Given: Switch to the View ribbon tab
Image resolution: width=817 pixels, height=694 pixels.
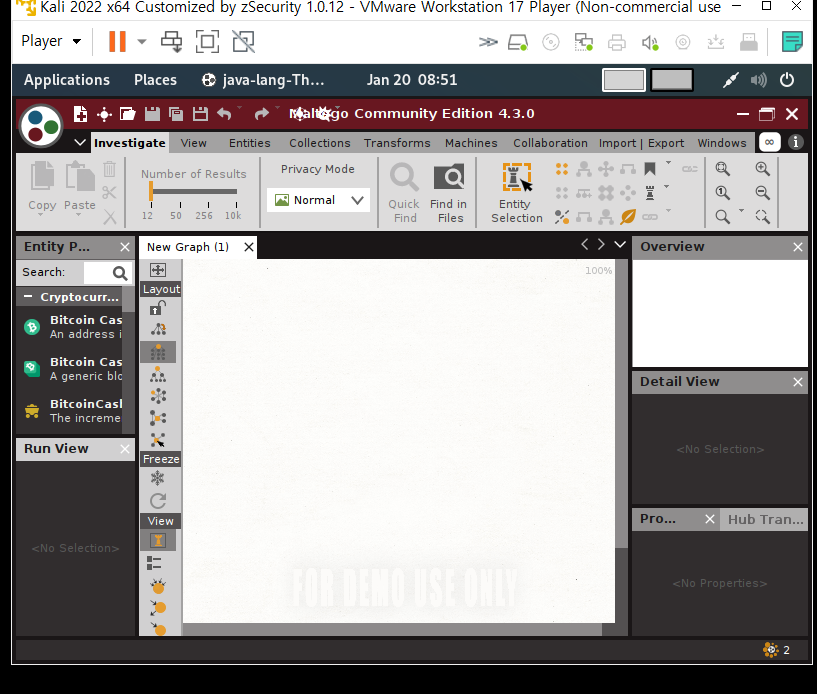Looking at the screenshot, I should [x=193, y=143].
